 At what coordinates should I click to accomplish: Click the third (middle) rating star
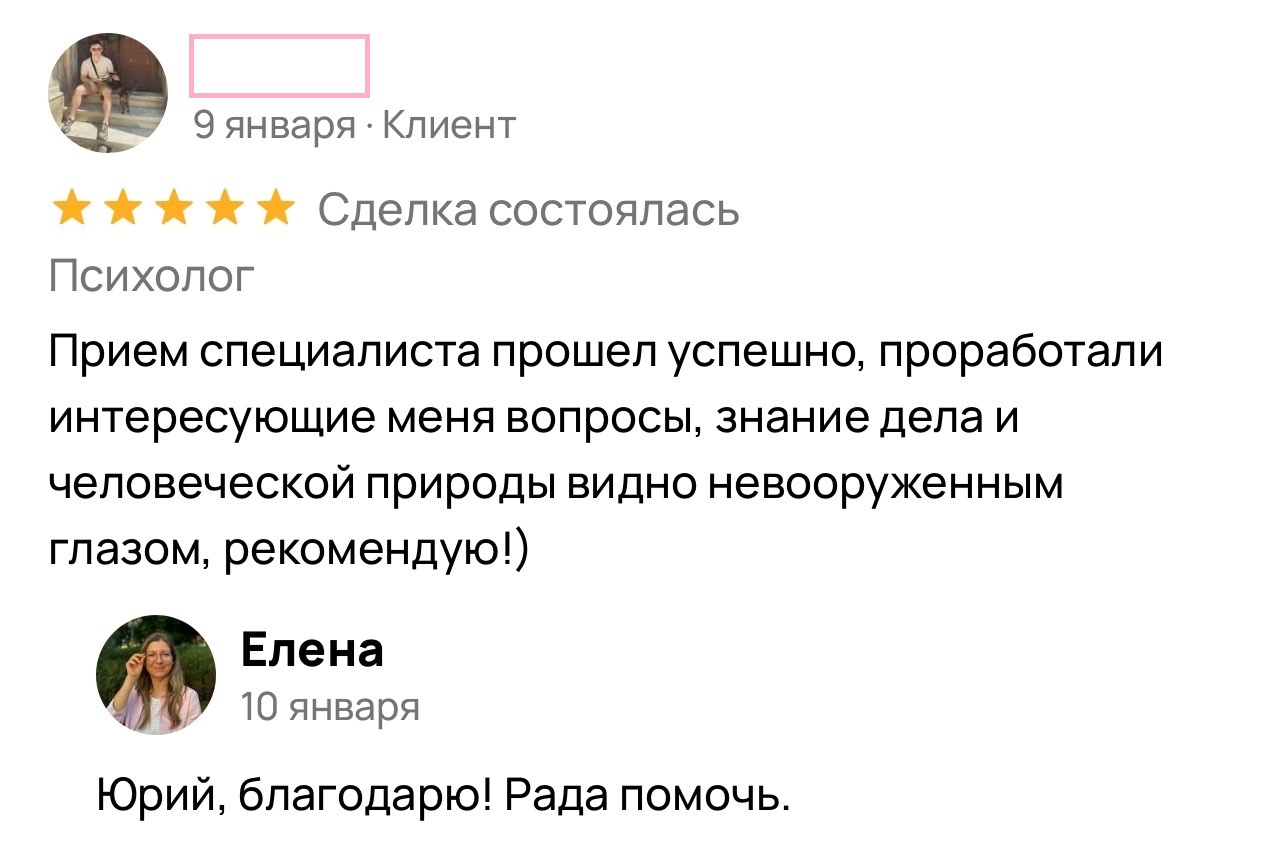pyautogui.click(x=171, y=211)
